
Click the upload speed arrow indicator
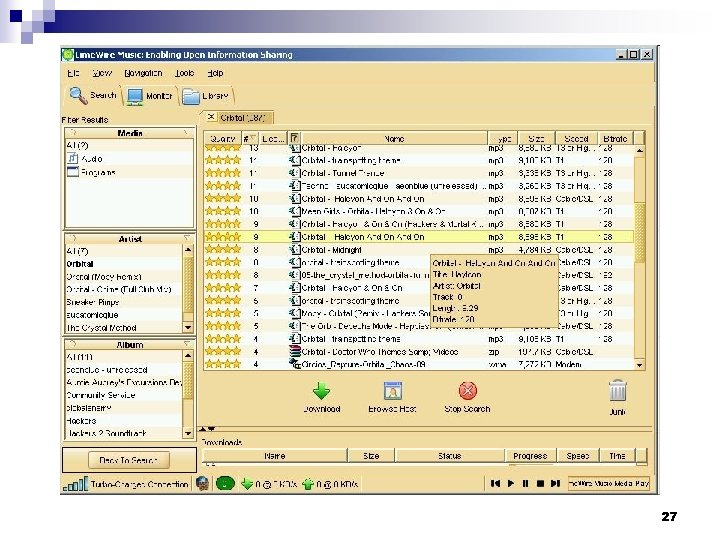coord(308,484)
